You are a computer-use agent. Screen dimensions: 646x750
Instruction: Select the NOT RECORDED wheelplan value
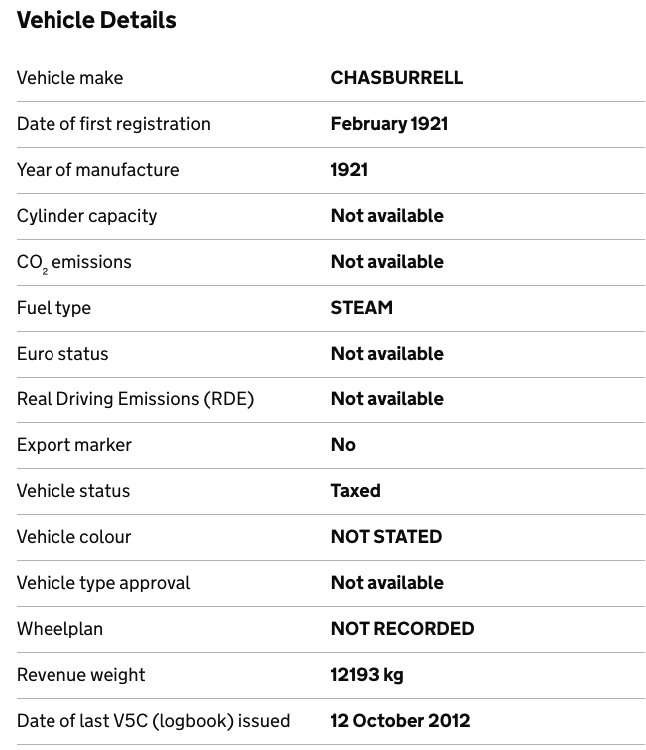click(402, 629)
